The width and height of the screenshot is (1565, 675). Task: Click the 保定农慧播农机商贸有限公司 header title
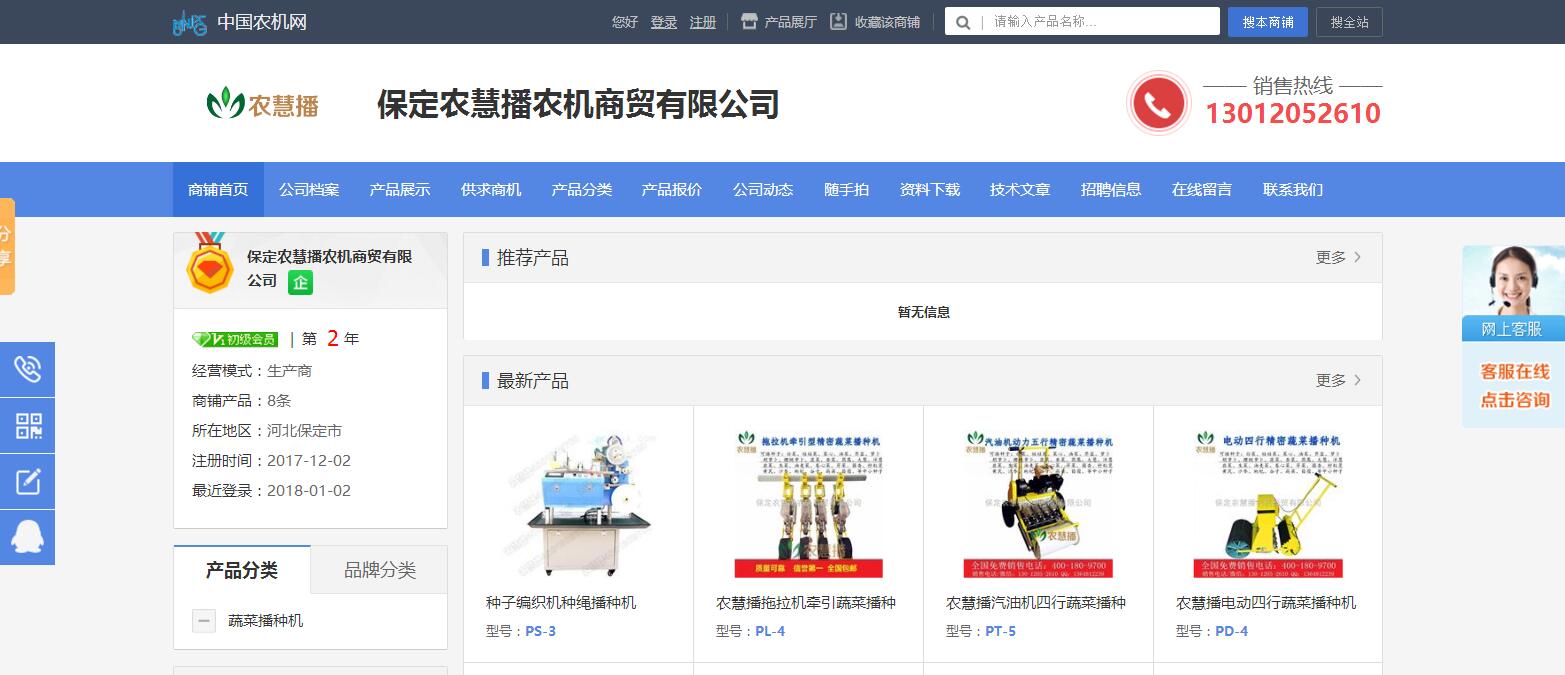point(578,104)
